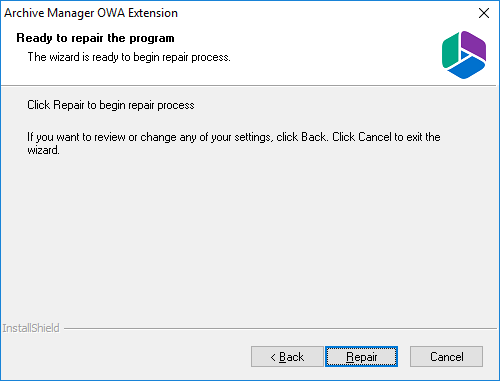Click the InstallShield label
The image size is (500, 381).
click(x=31, y=328)
